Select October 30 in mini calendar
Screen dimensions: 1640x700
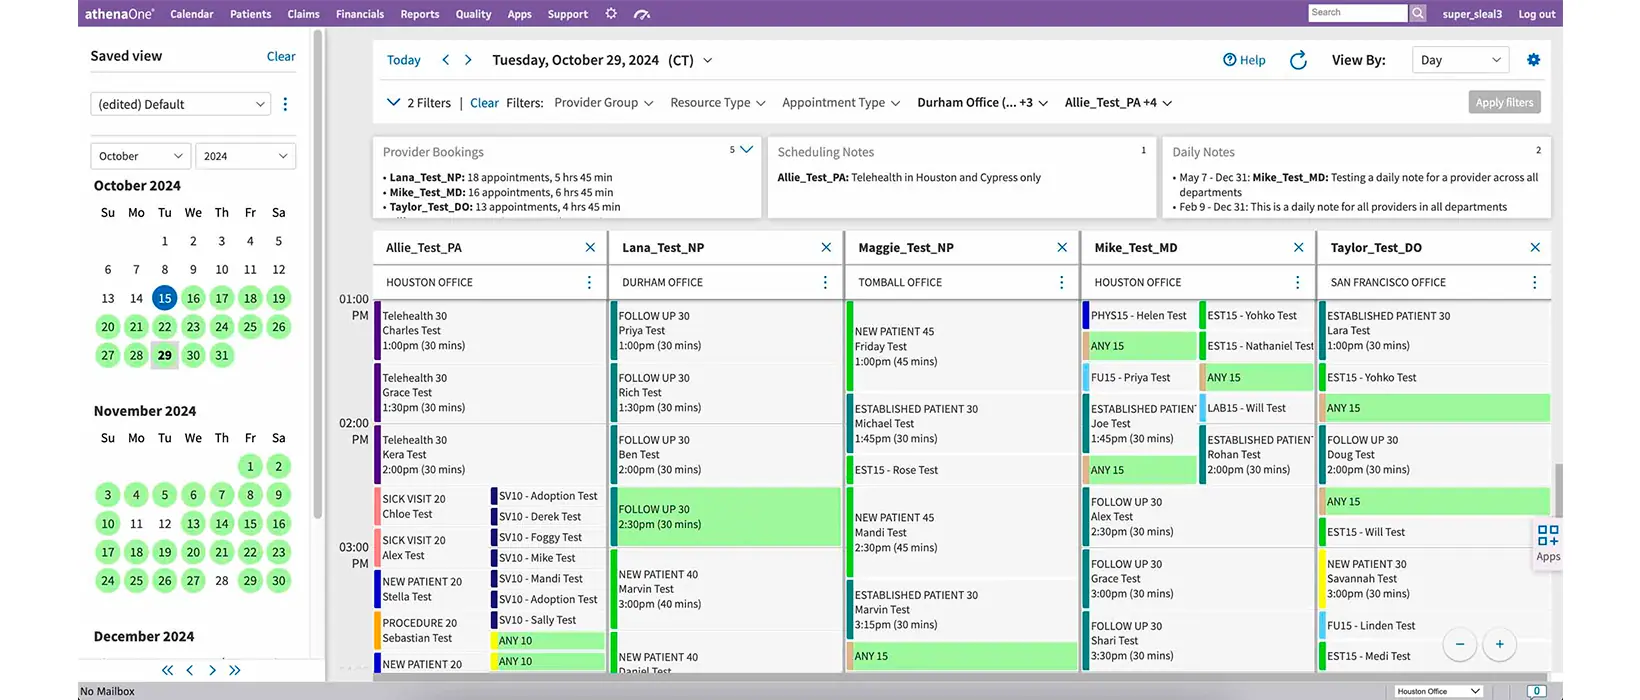point(193,355)
